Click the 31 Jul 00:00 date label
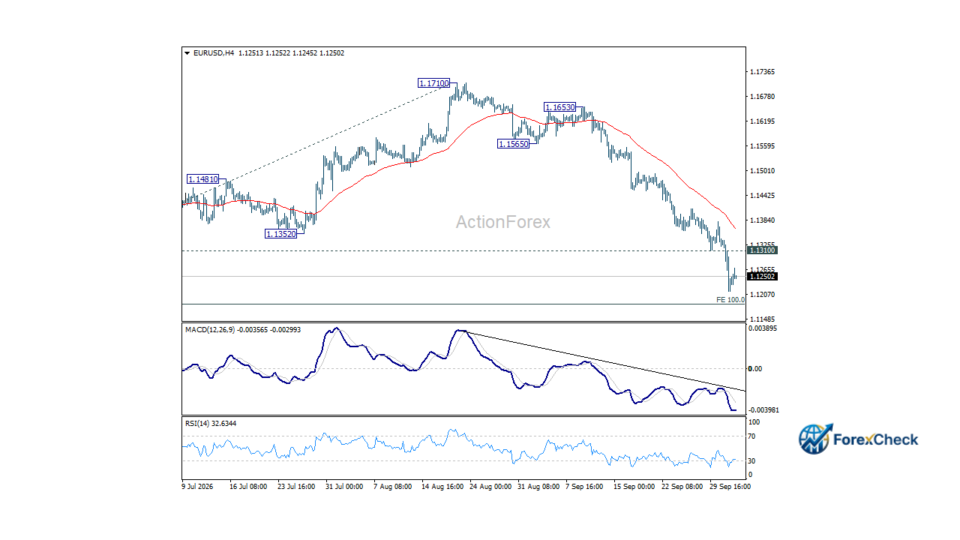 (x=344, y=487)
